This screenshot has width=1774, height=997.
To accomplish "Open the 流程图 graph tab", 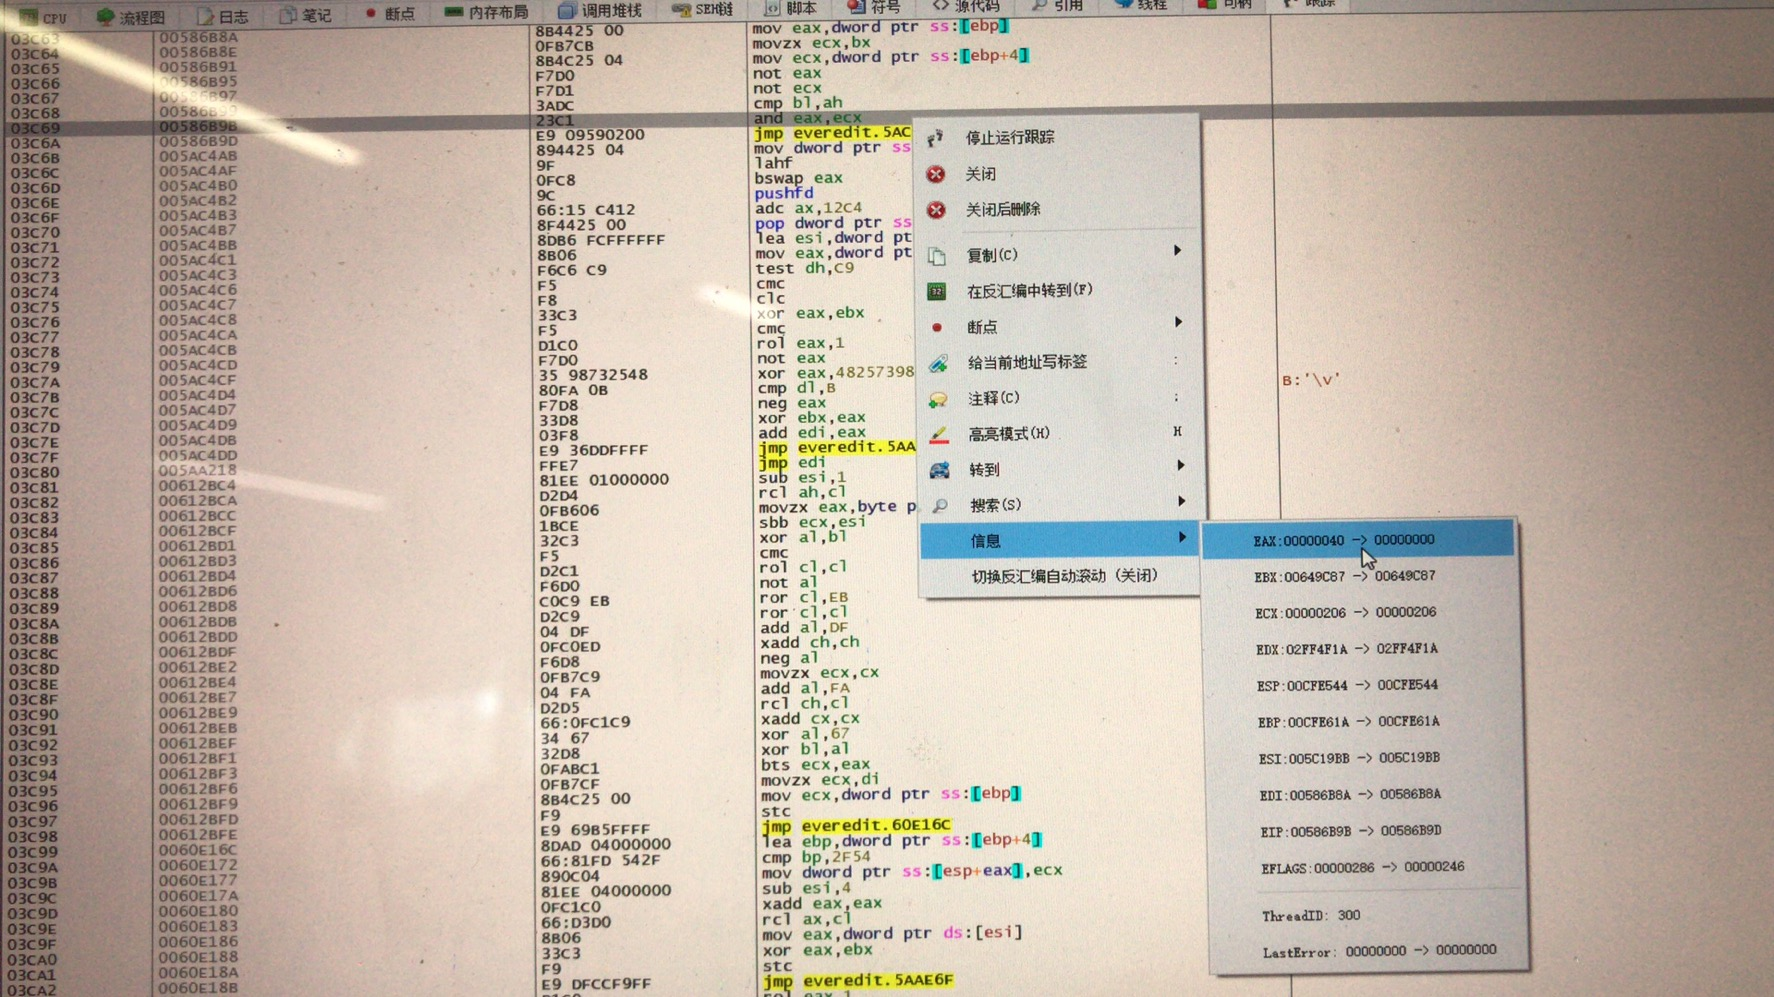I will pyautogui.click(x=131, y=17).
